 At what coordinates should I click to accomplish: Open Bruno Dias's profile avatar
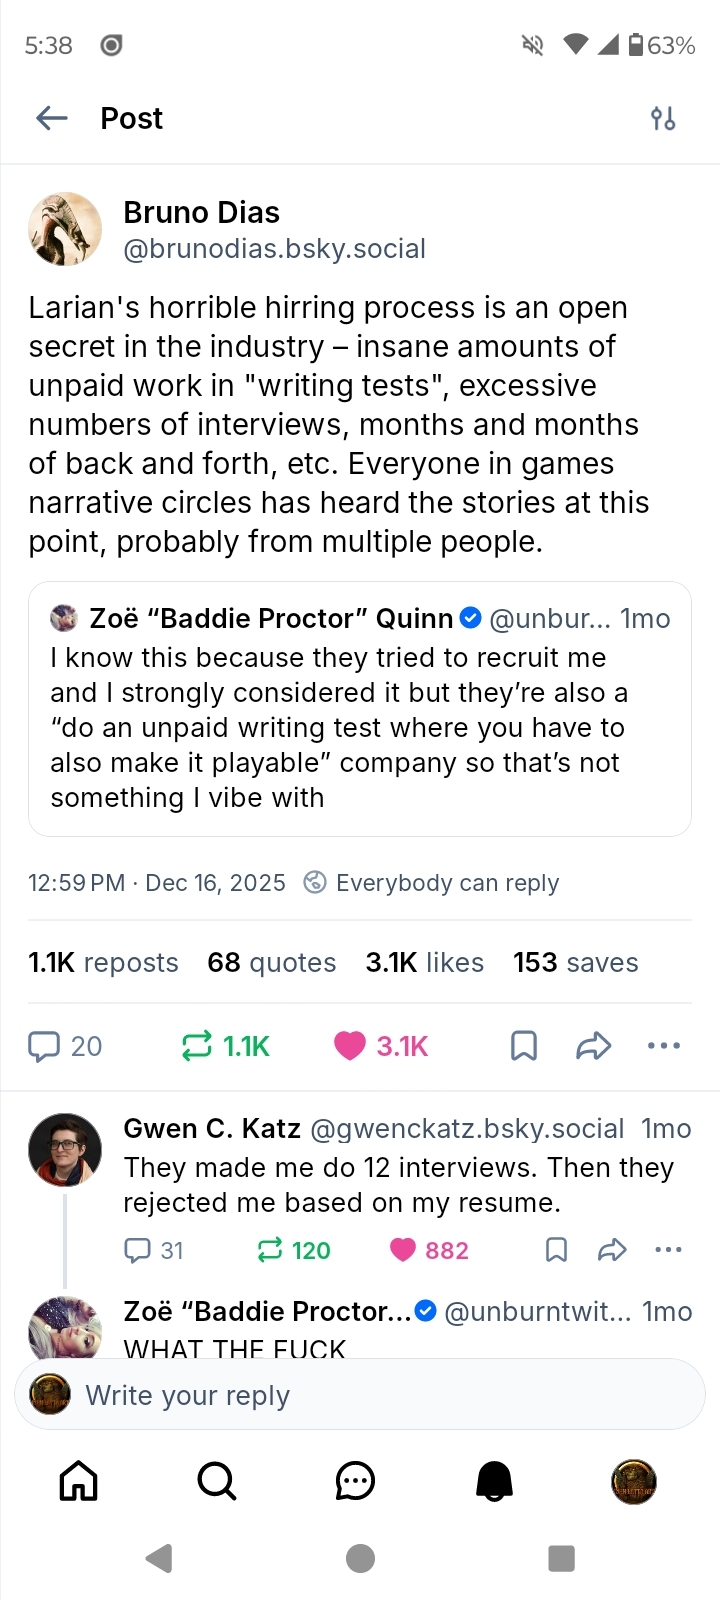point(65,229)
